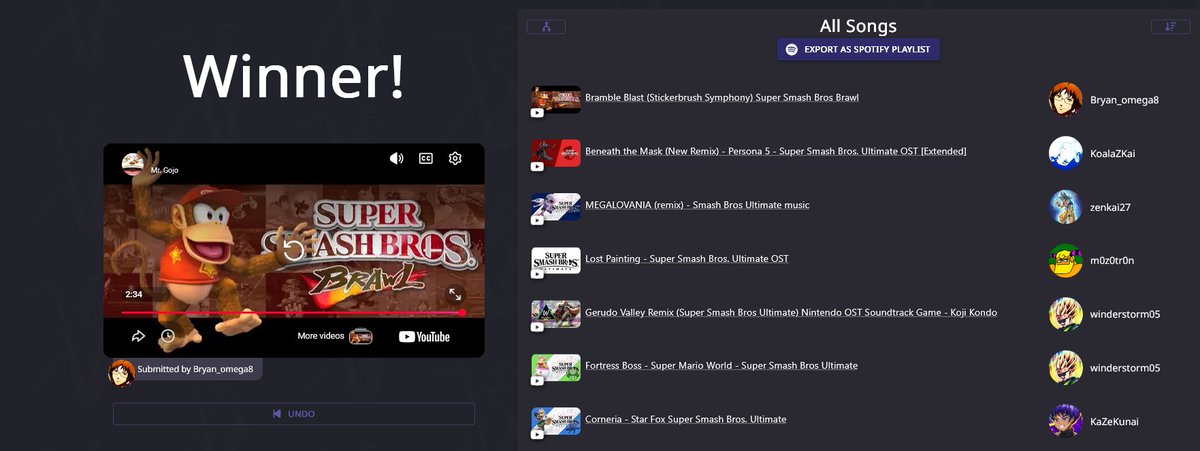
Task: Open the Gerudo Valley Remix song link
Action: [791, 312]
